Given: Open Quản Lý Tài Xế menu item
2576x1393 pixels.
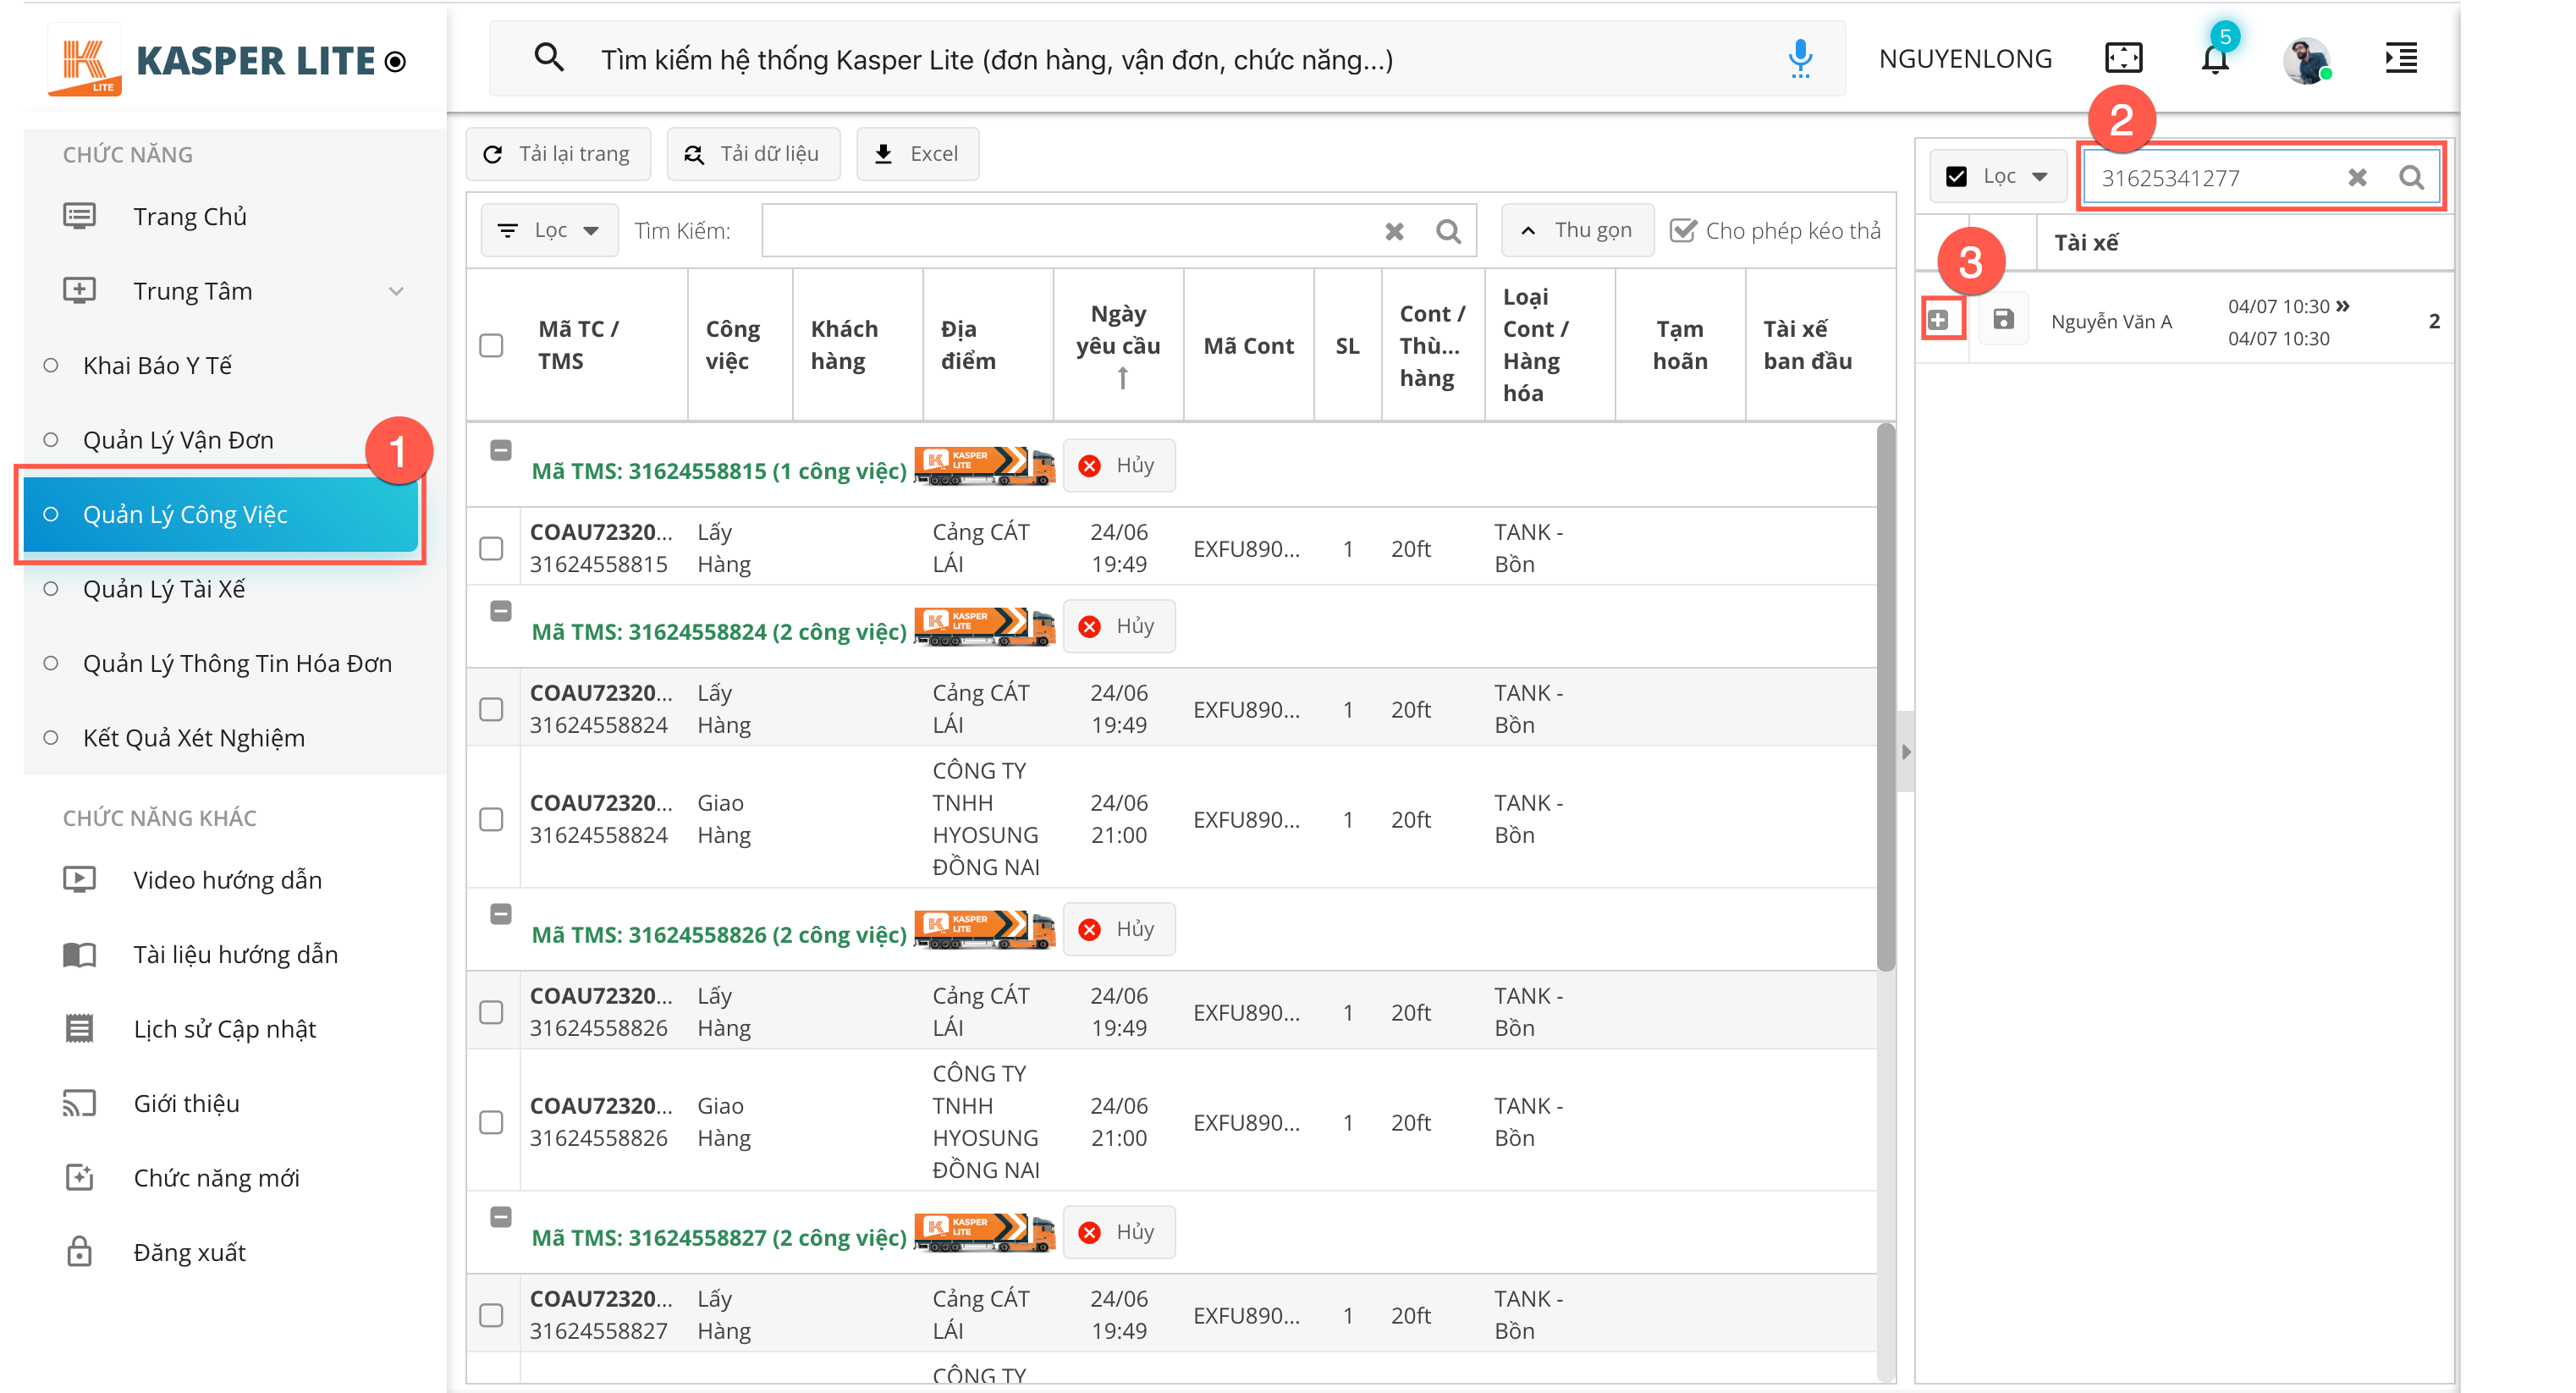Looking at the screenshot, I should click(164, 589).
